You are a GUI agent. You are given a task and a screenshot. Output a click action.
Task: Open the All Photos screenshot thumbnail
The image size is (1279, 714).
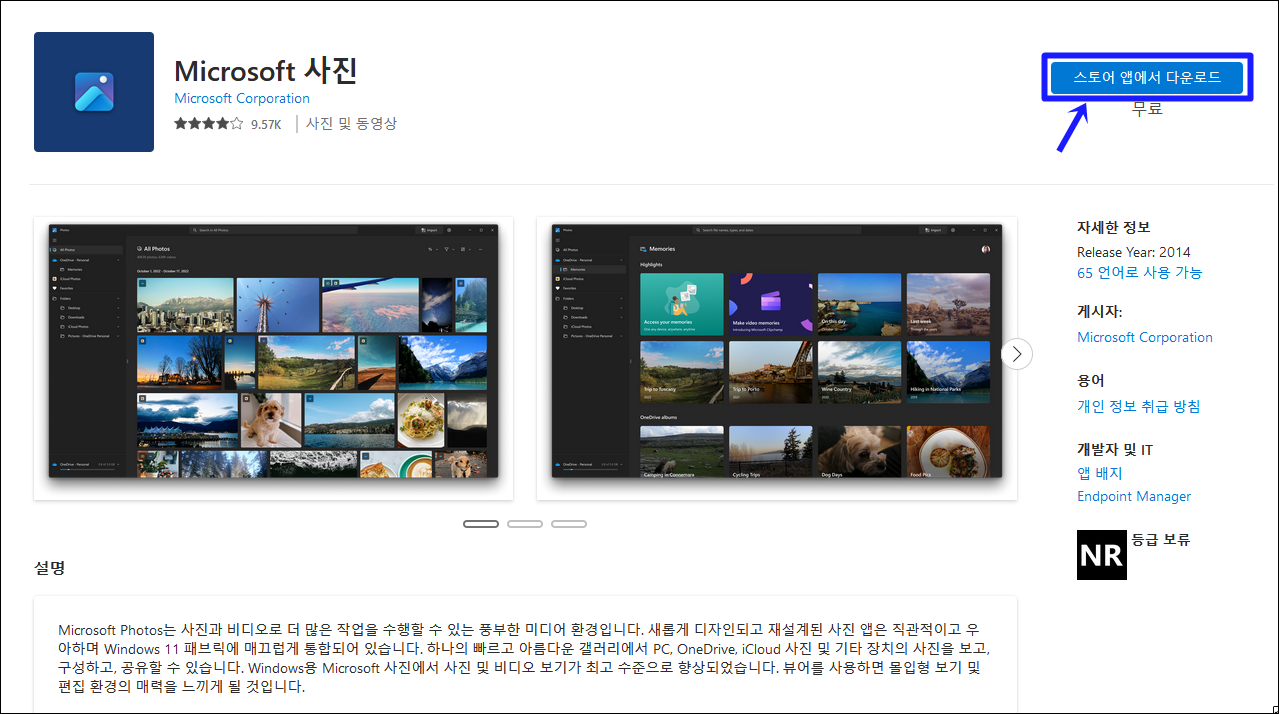pyautogui.click(x=273, y=358)
